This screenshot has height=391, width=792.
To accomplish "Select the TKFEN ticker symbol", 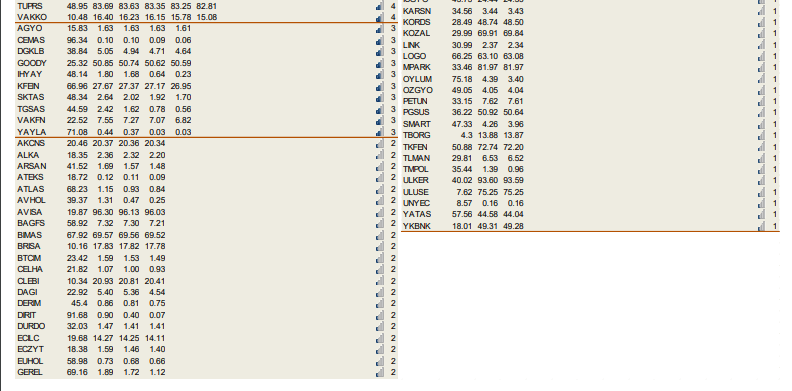I will tap(415, 147).
